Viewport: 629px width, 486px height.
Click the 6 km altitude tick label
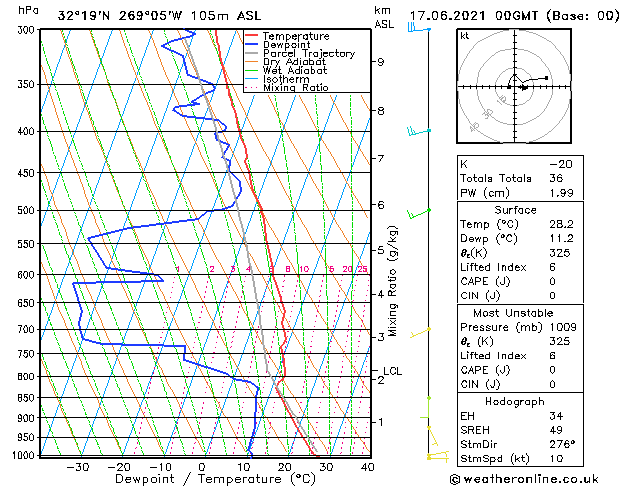(x=380, y=205)
